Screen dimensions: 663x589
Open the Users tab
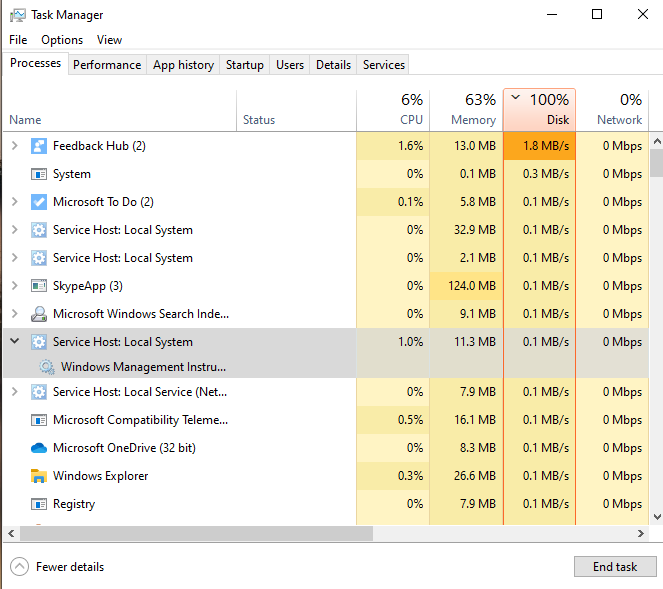point(290,65)
